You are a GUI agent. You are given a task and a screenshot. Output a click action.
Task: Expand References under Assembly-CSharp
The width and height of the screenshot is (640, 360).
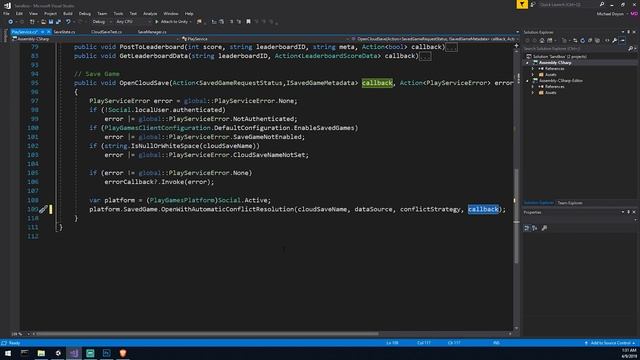pos(533,69)
